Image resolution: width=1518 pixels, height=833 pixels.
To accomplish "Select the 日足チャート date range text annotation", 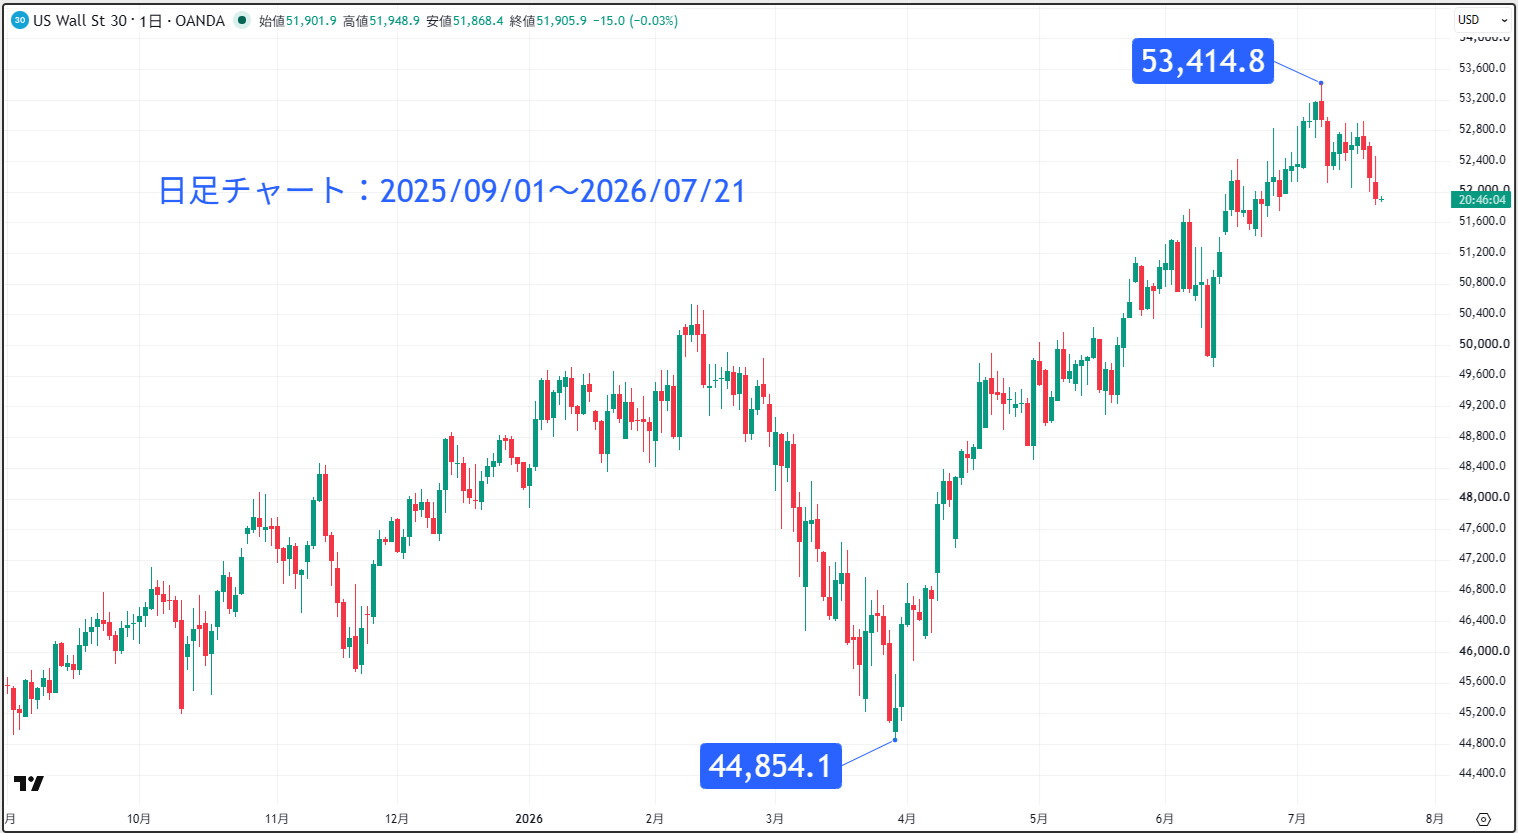I will [452, 190].
